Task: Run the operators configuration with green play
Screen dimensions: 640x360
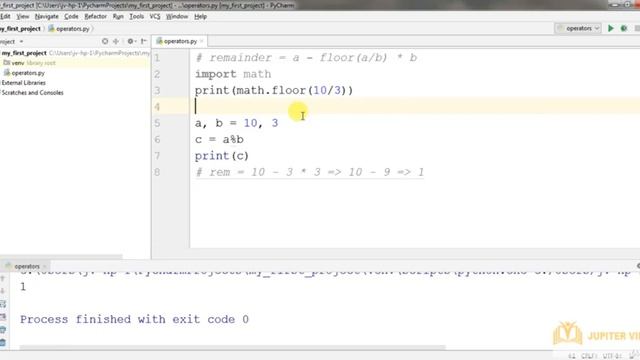Action: click(x=611, y=29)
